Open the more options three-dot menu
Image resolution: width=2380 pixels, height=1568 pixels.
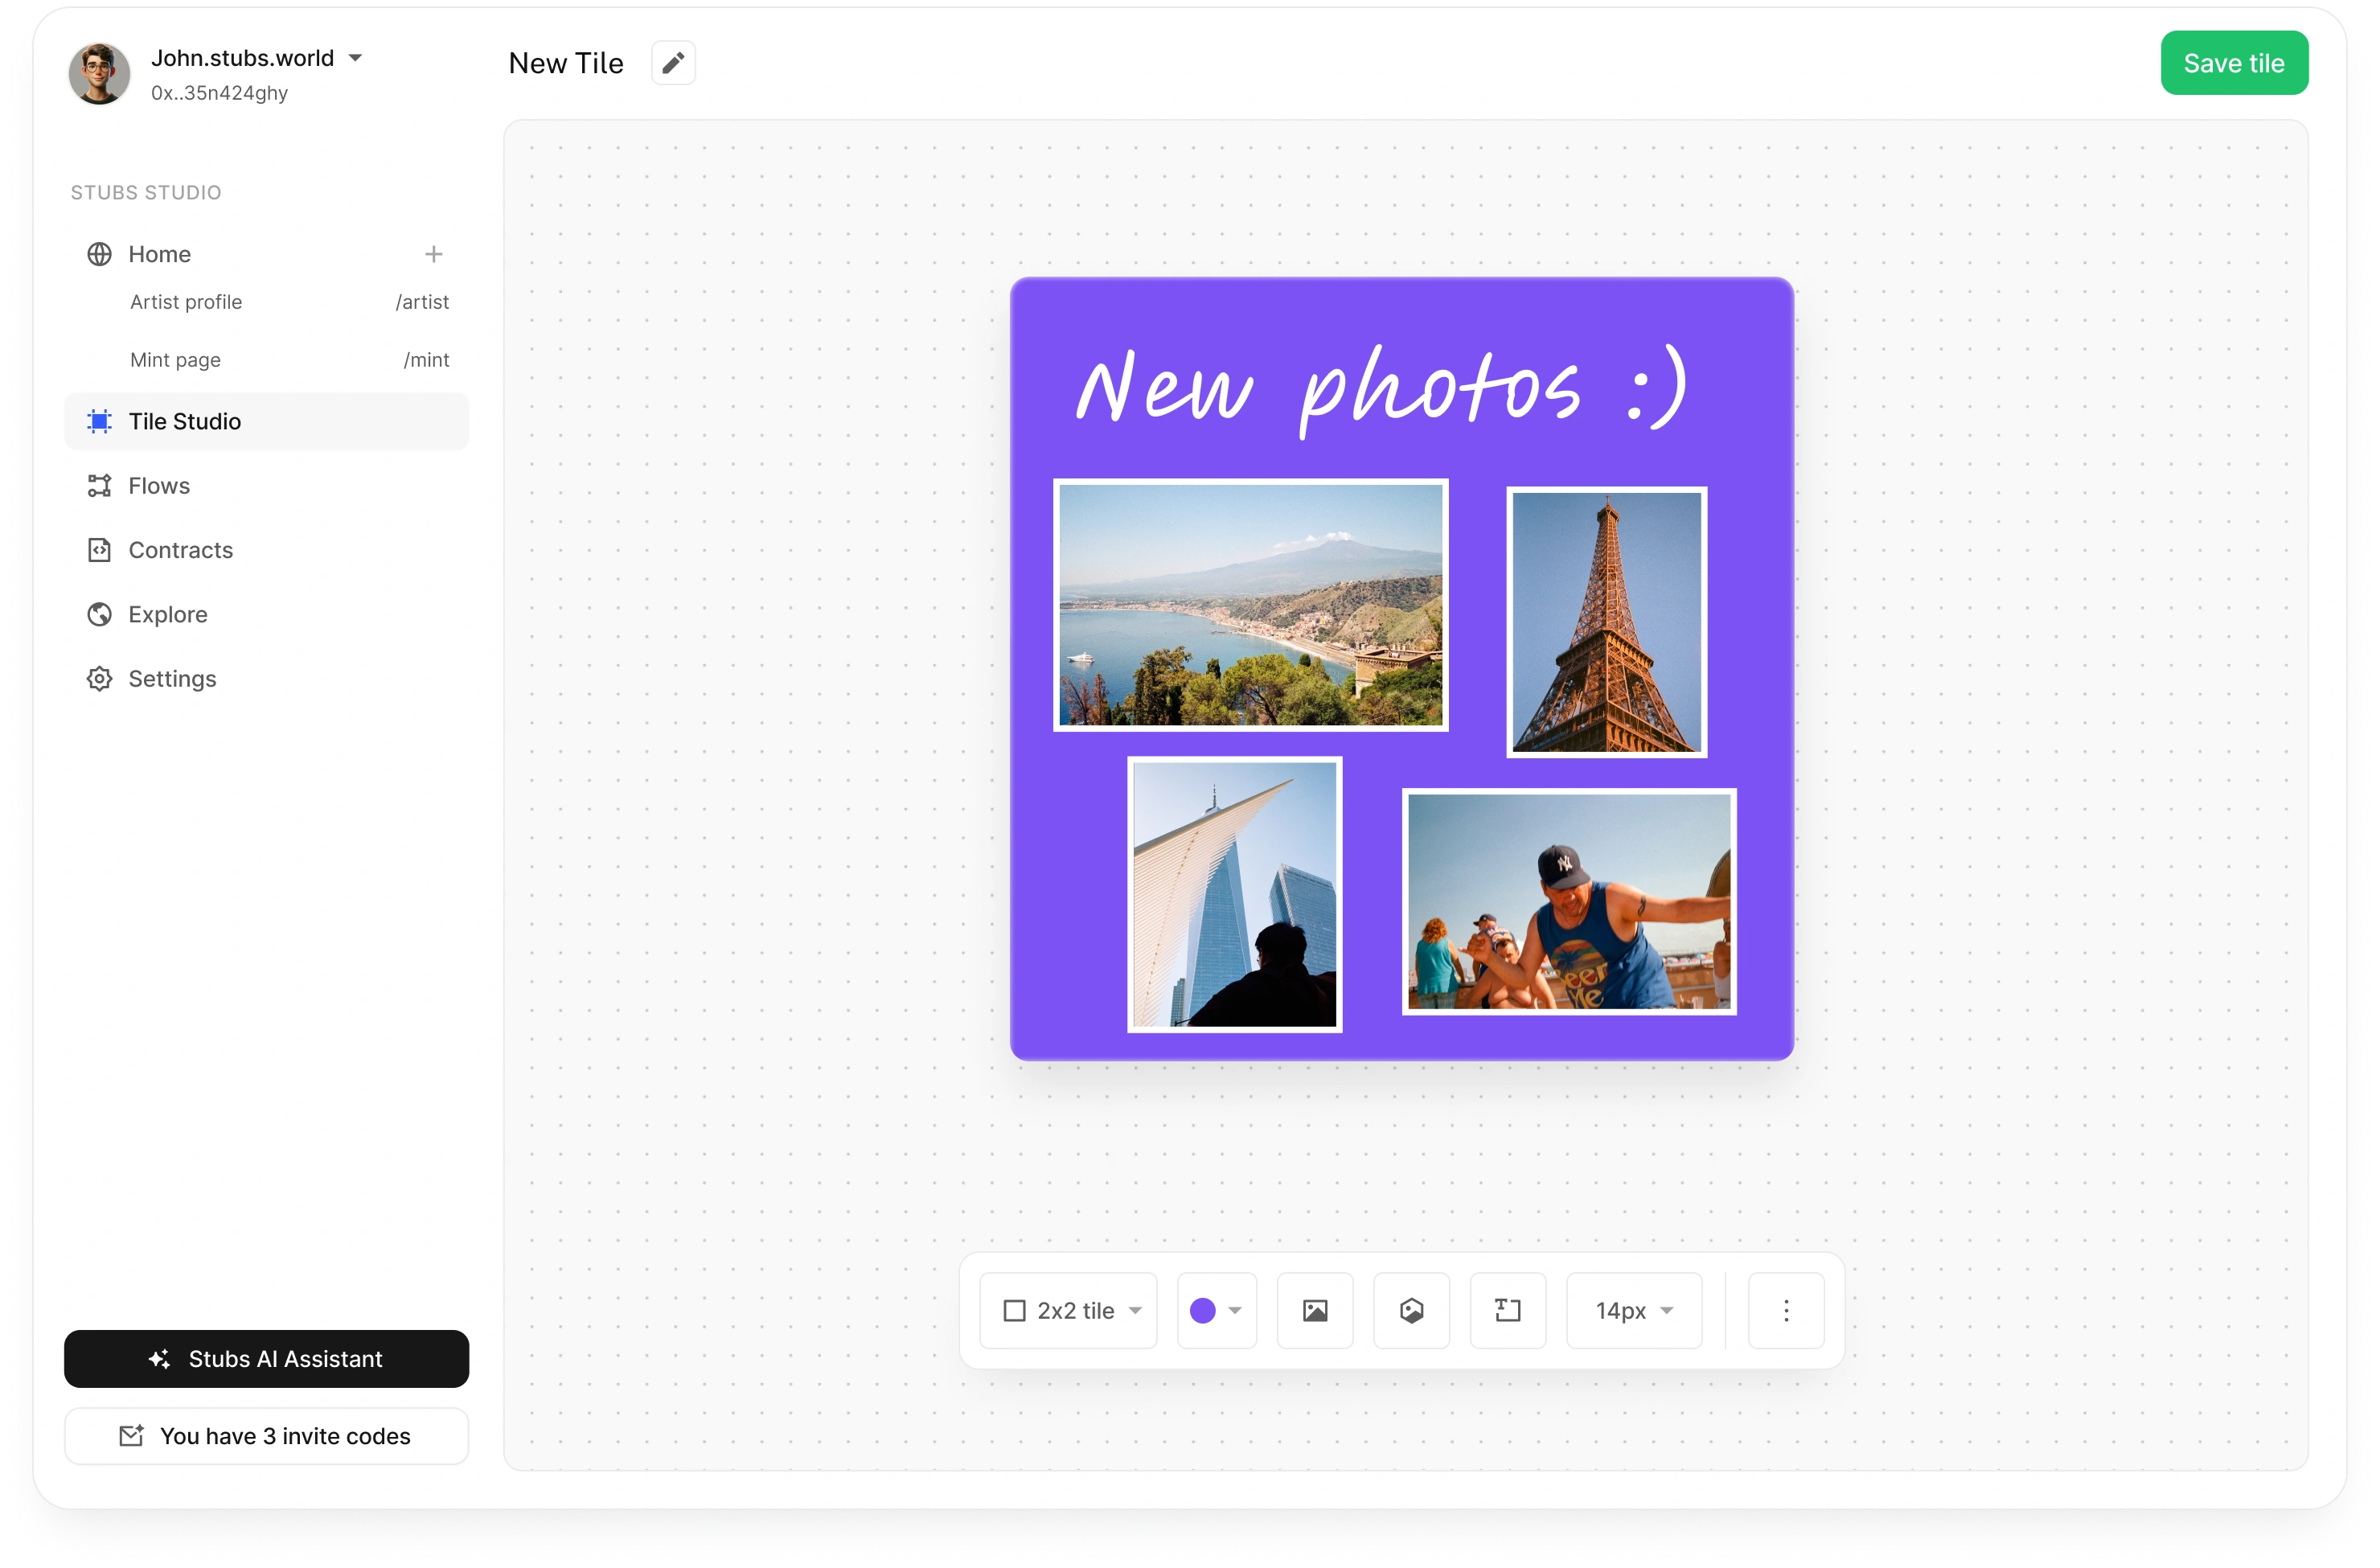pyautogui.click(x=1786, y=1310)
